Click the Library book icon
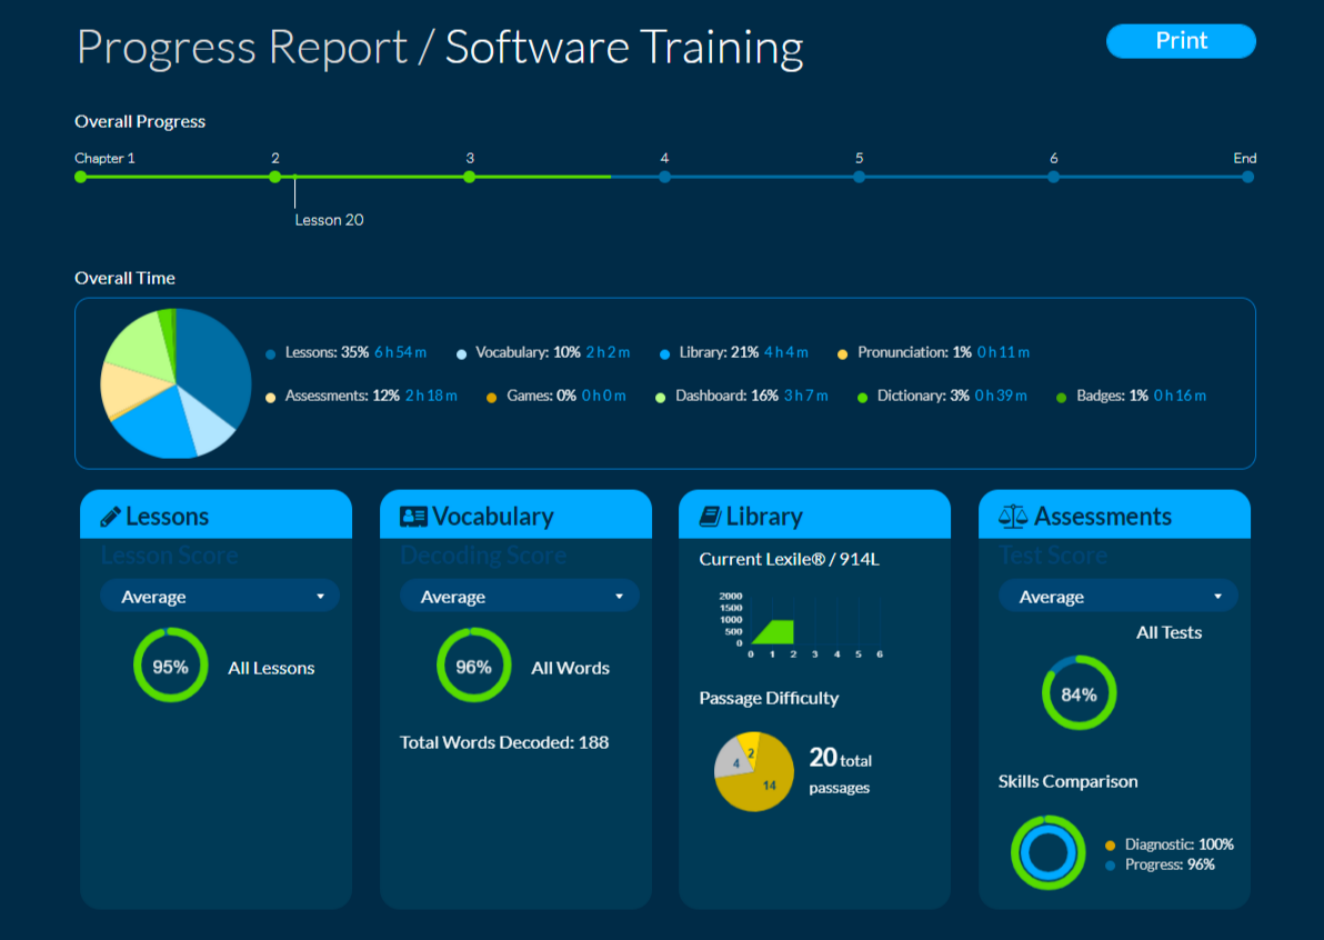1324x940 pixels. (x=710, y=517)
